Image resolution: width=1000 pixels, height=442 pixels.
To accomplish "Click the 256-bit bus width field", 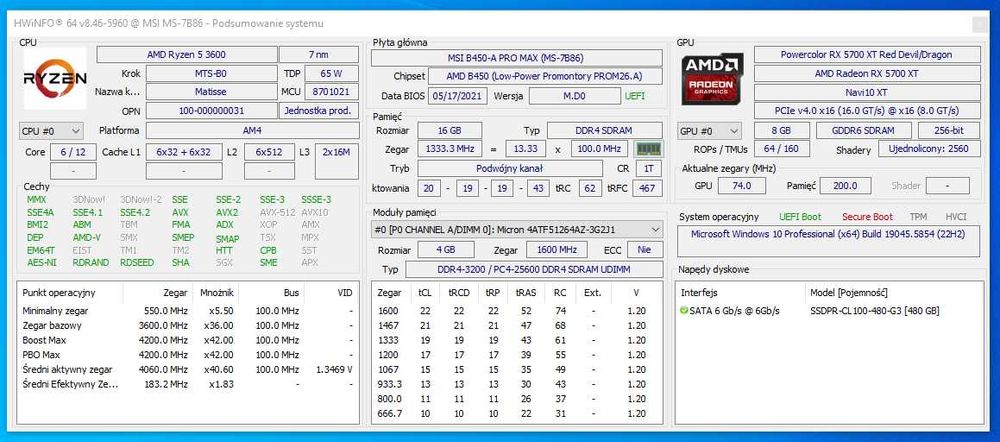I will [x=949, y=130].
